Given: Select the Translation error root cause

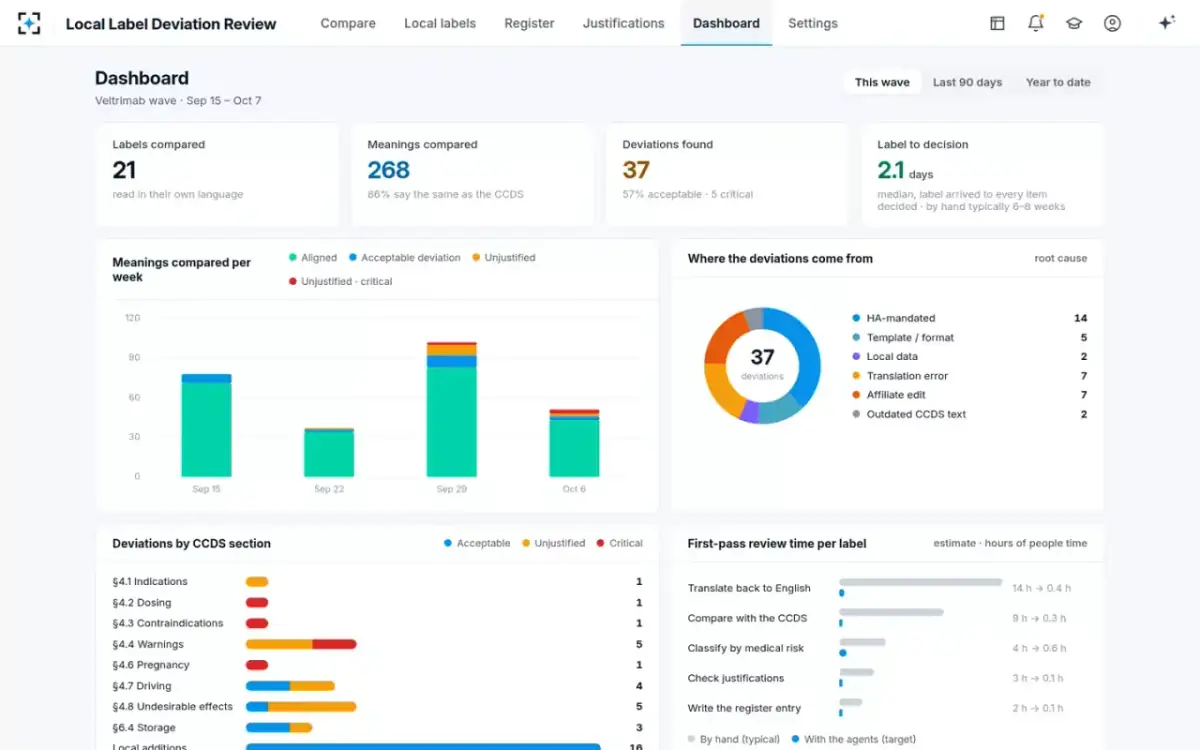Looking at the screenshot, I should tap(969, 376).
